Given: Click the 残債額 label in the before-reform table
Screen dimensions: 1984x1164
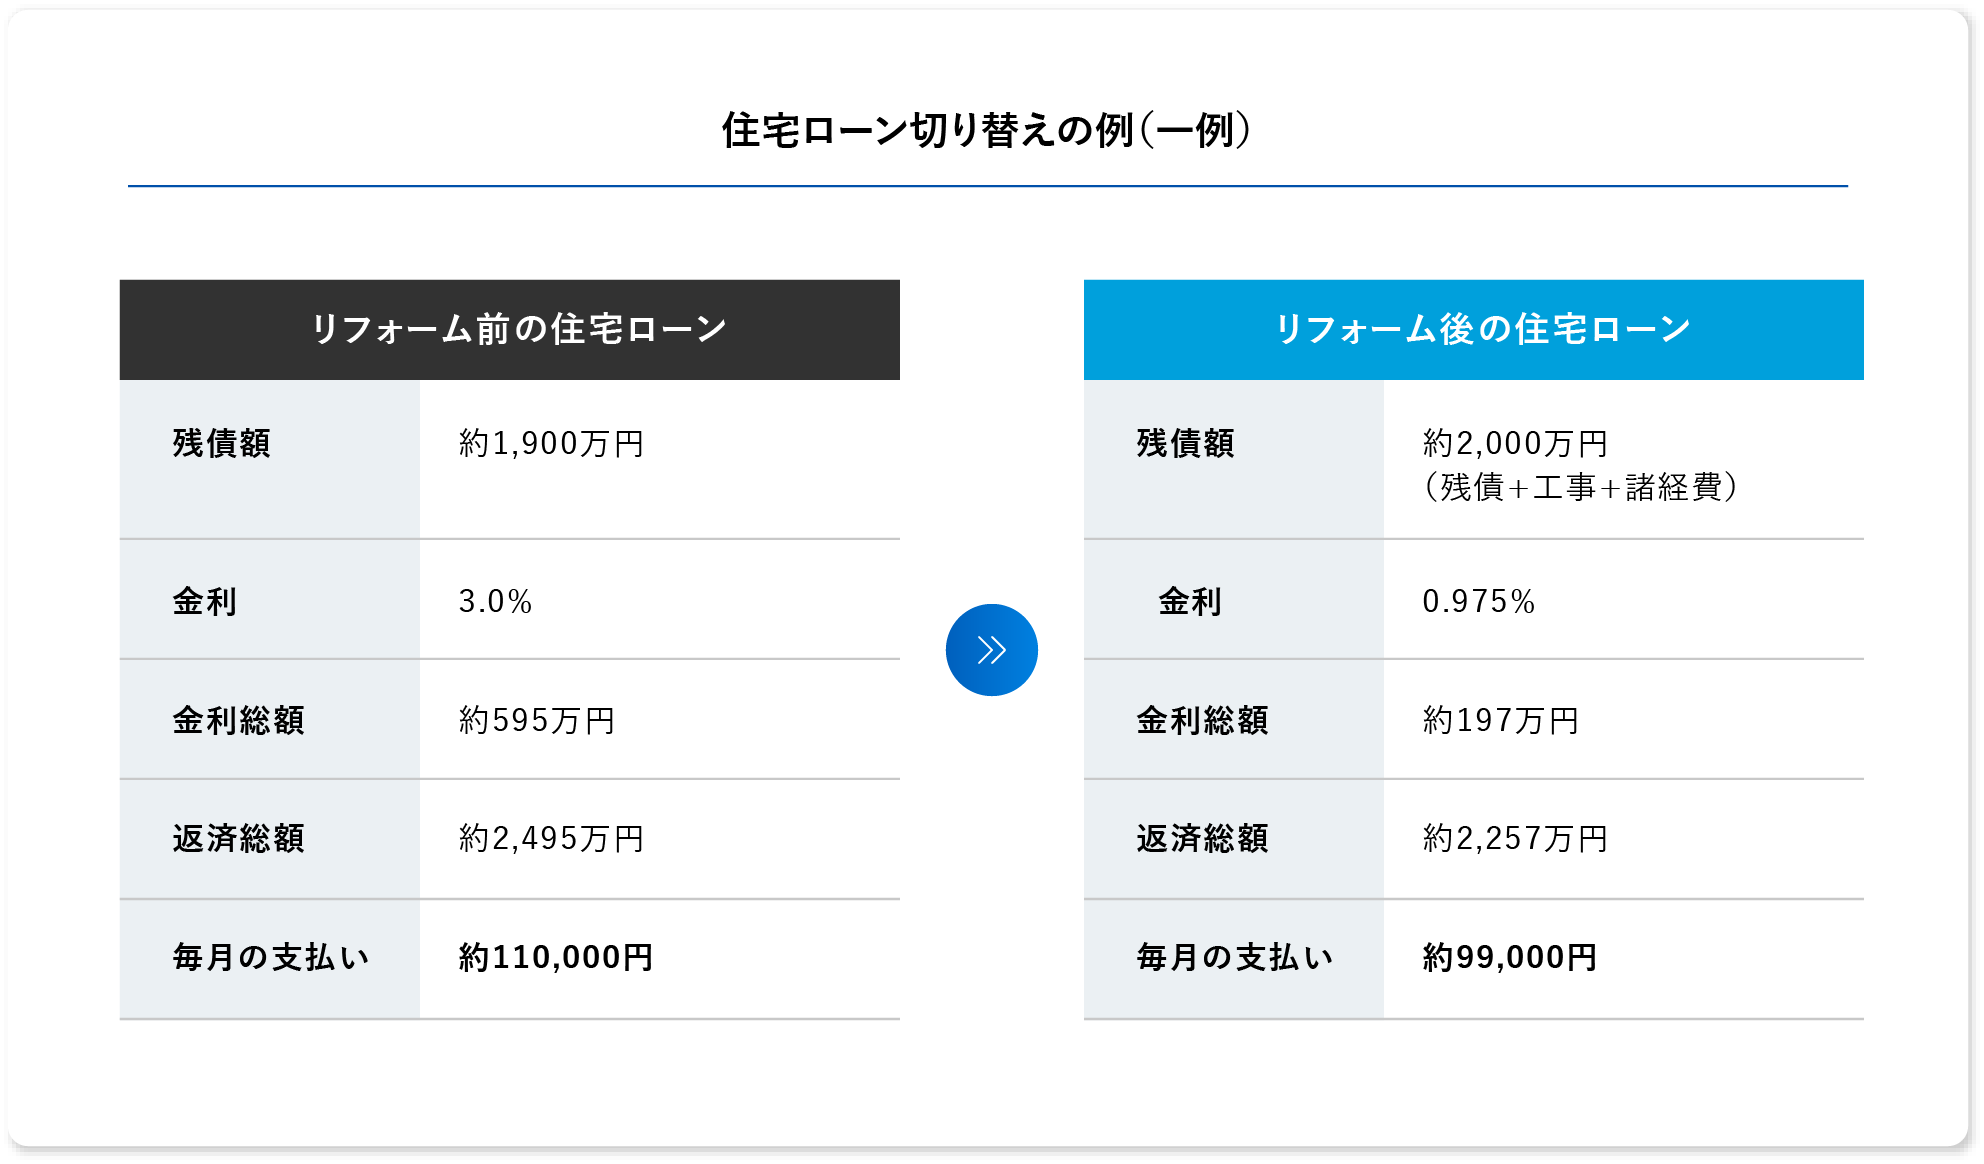Looking at the screenshot, I should (x=222, y=443).
